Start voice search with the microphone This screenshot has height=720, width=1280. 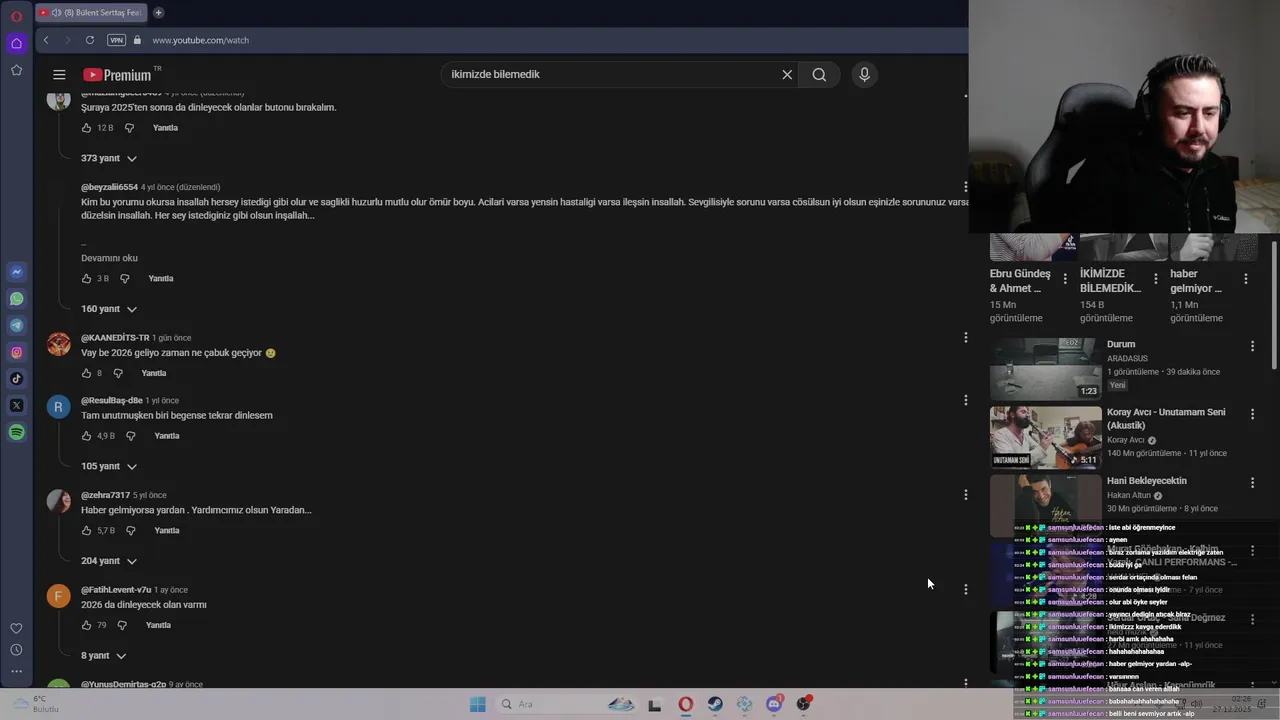coord(865,74)
